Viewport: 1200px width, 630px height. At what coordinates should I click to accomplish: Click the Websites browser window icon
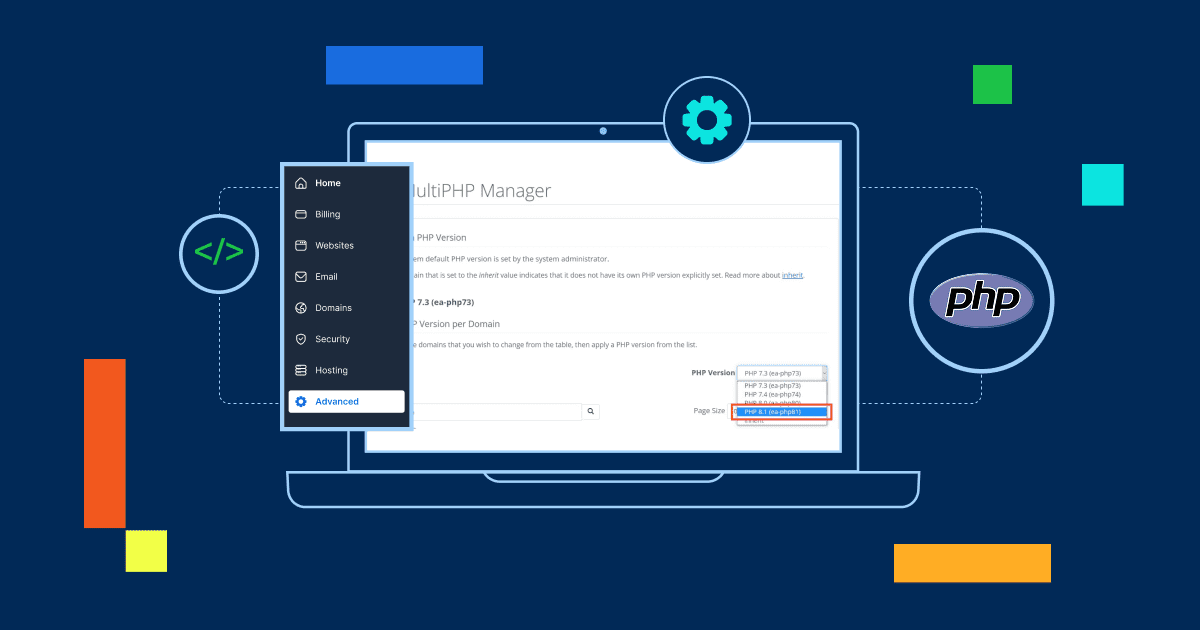[301, 245]
